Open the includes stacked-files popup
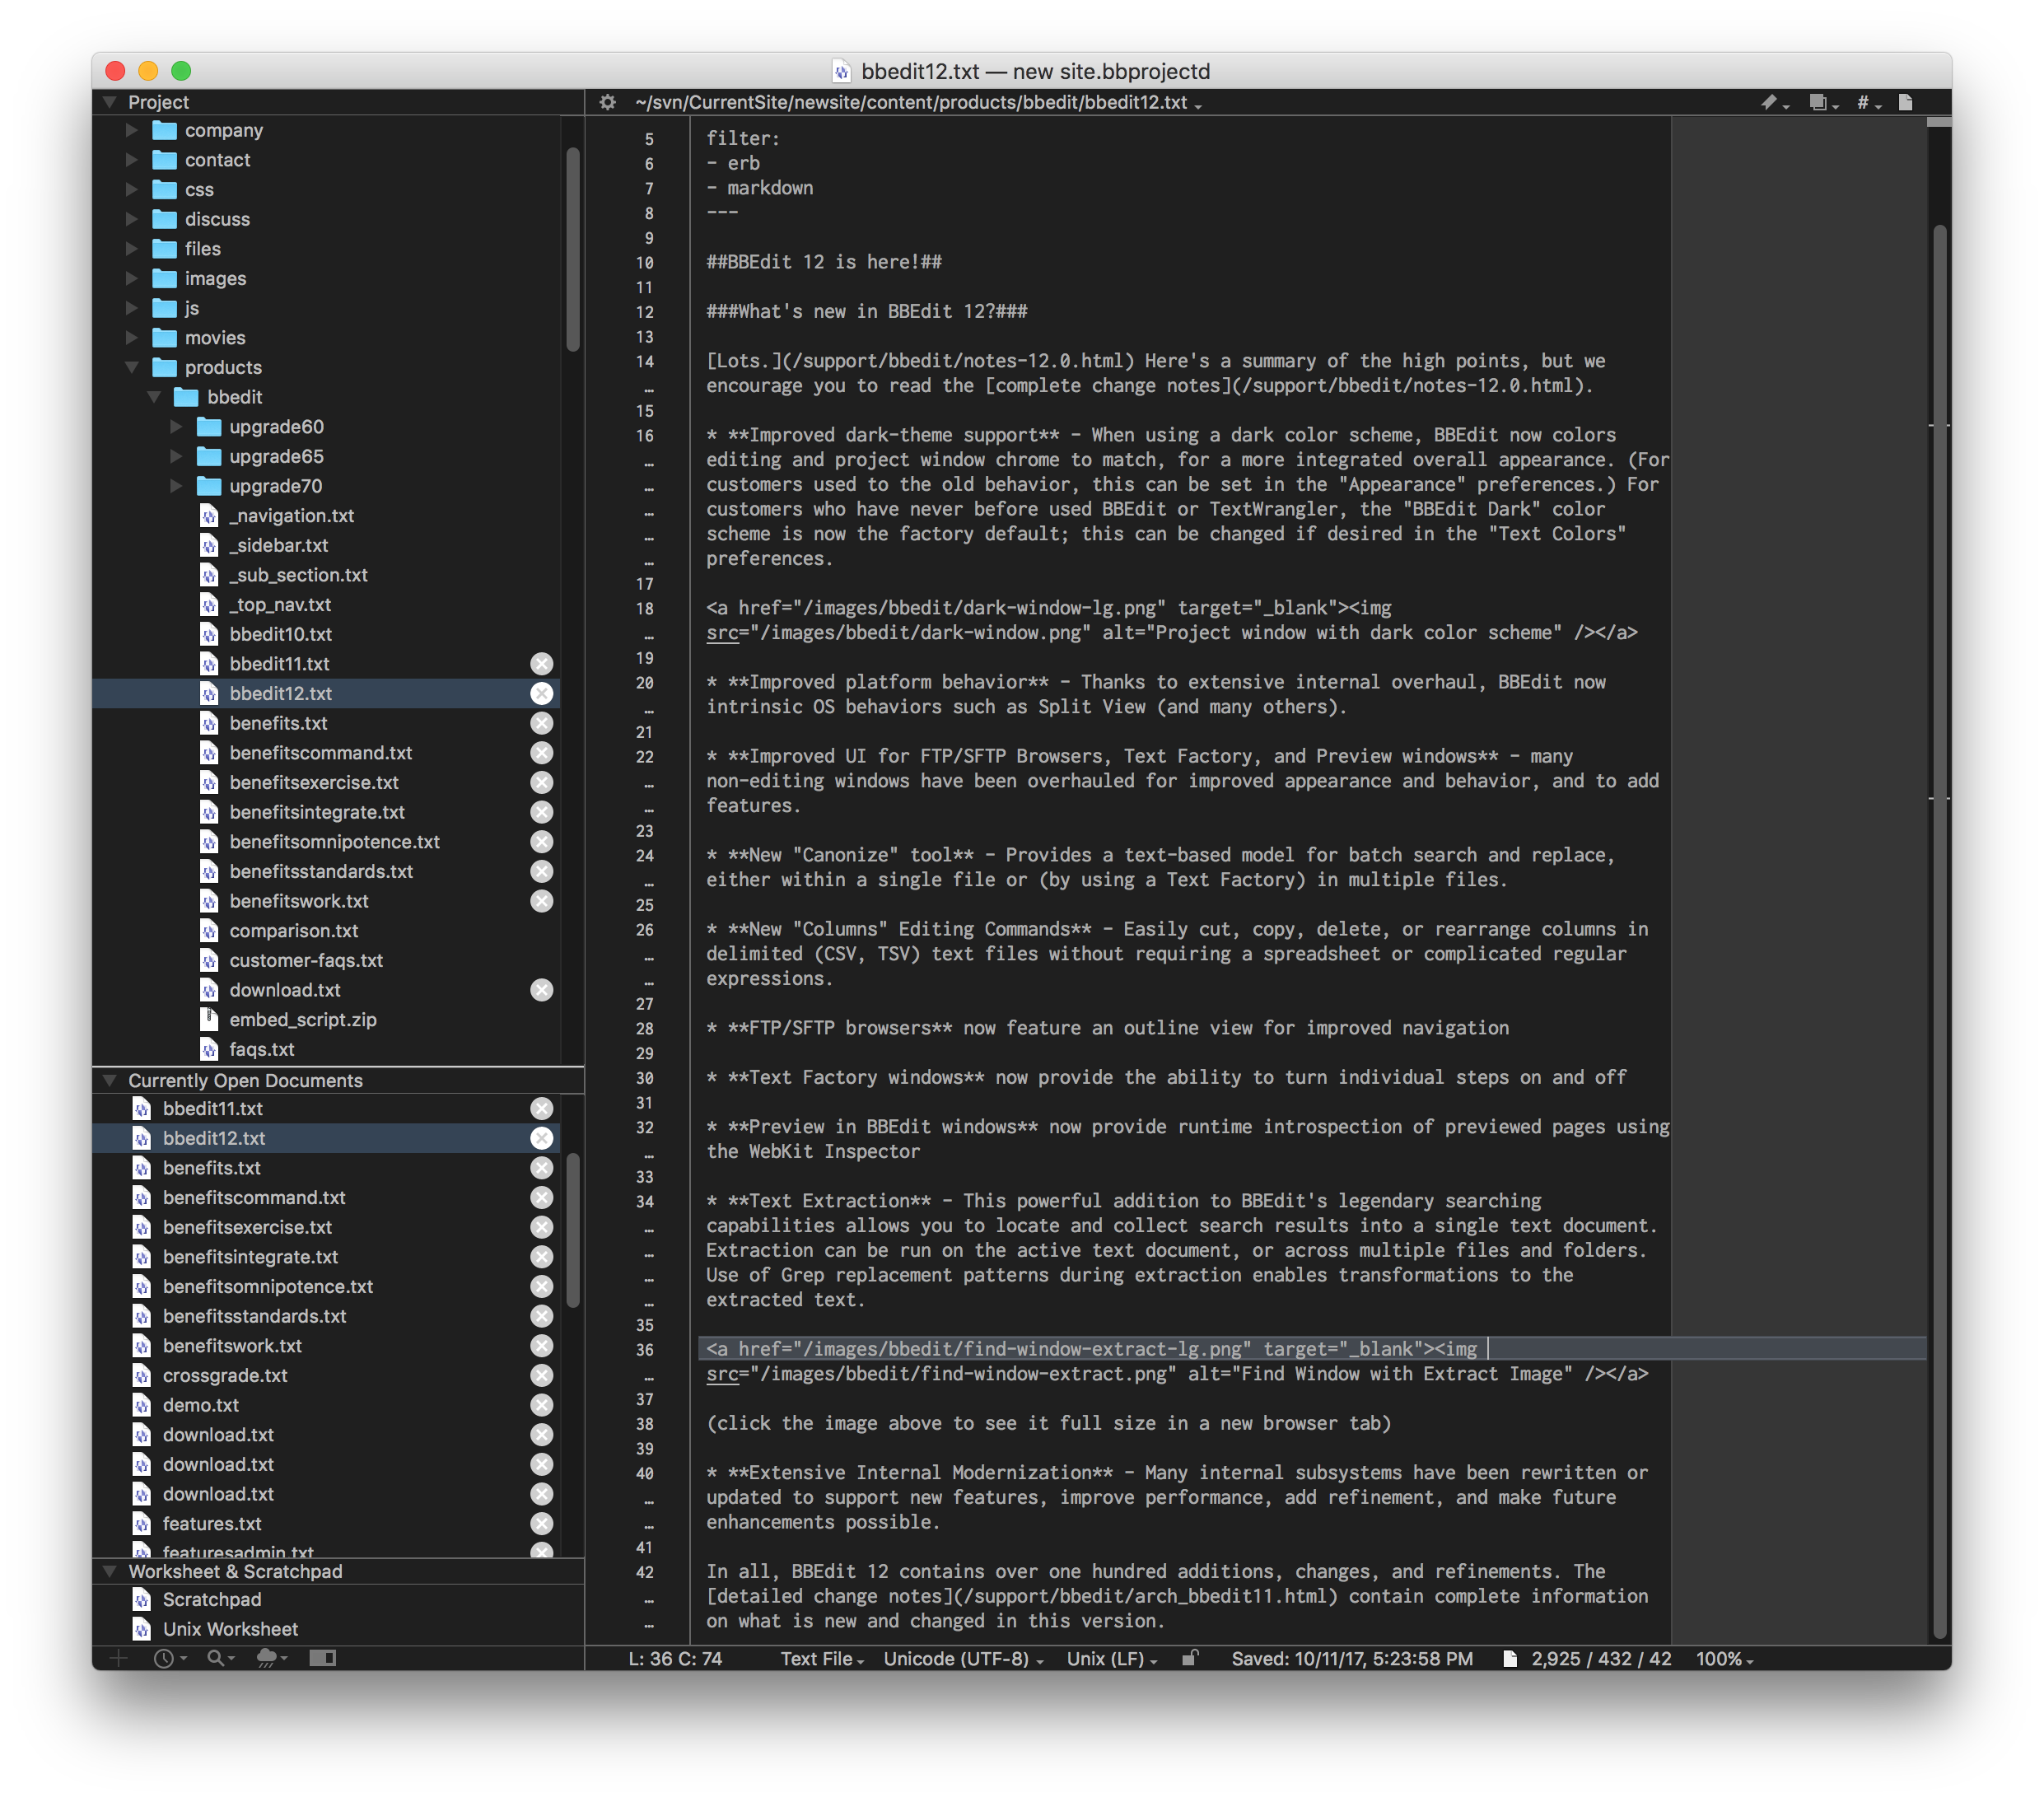This screenshot has height=1802, width=2044. coord(1823,102)
